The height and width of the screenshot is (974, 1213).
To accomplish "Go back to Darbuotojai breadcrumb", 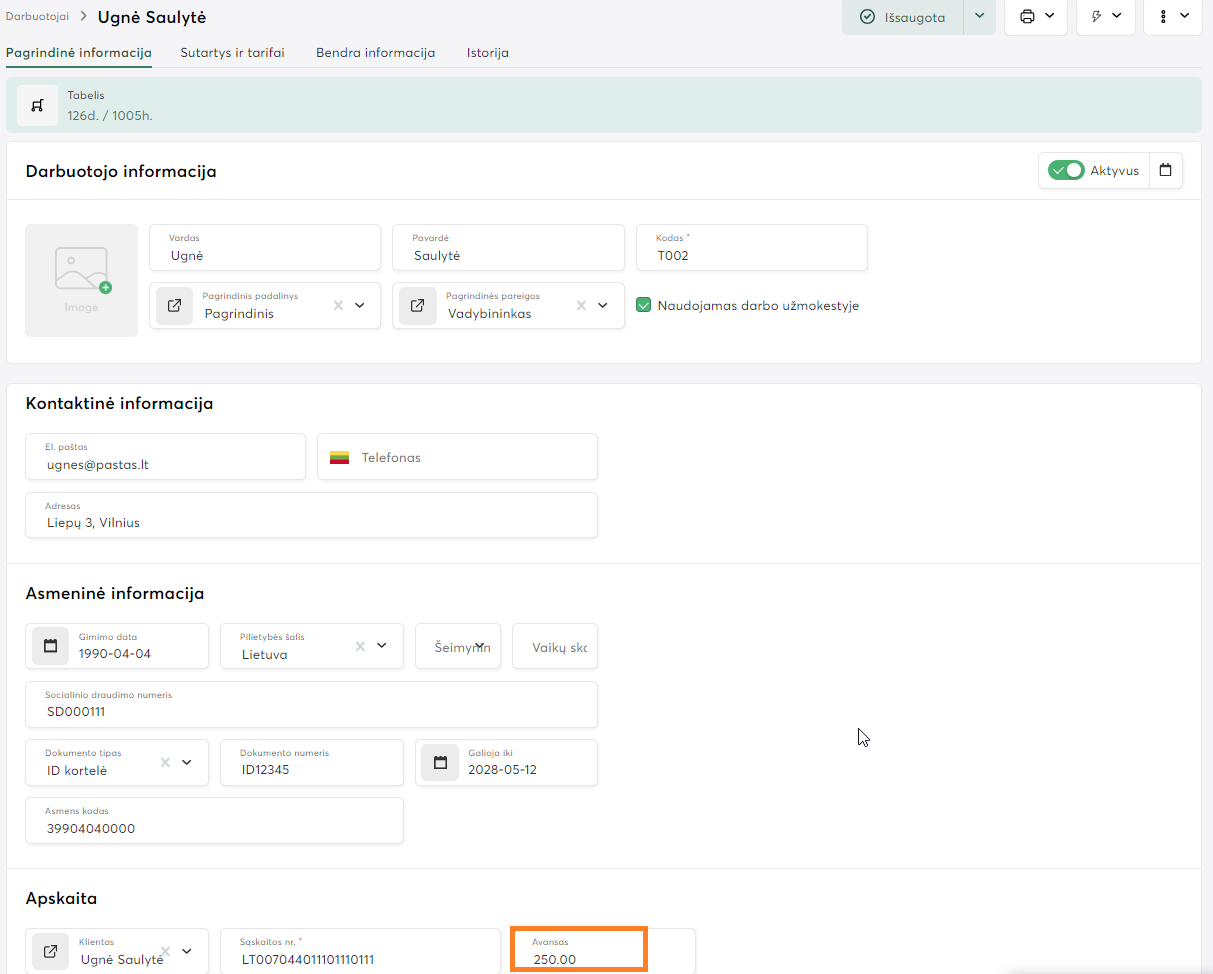I will [x=37, y=17].
